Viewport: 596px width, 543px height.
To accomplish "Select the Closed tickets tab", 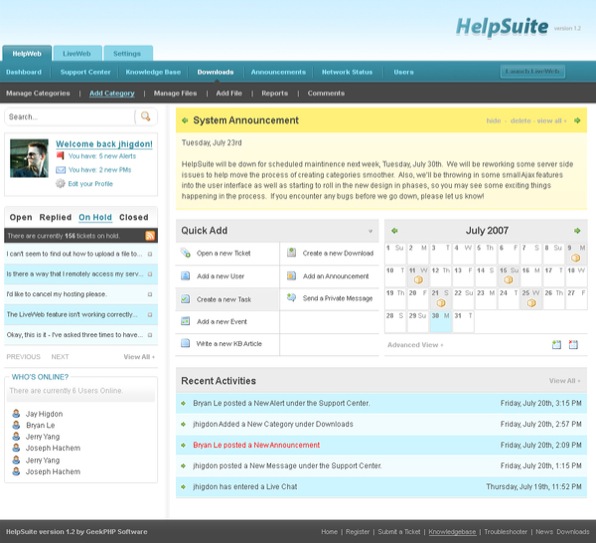I will pos(134,217).
